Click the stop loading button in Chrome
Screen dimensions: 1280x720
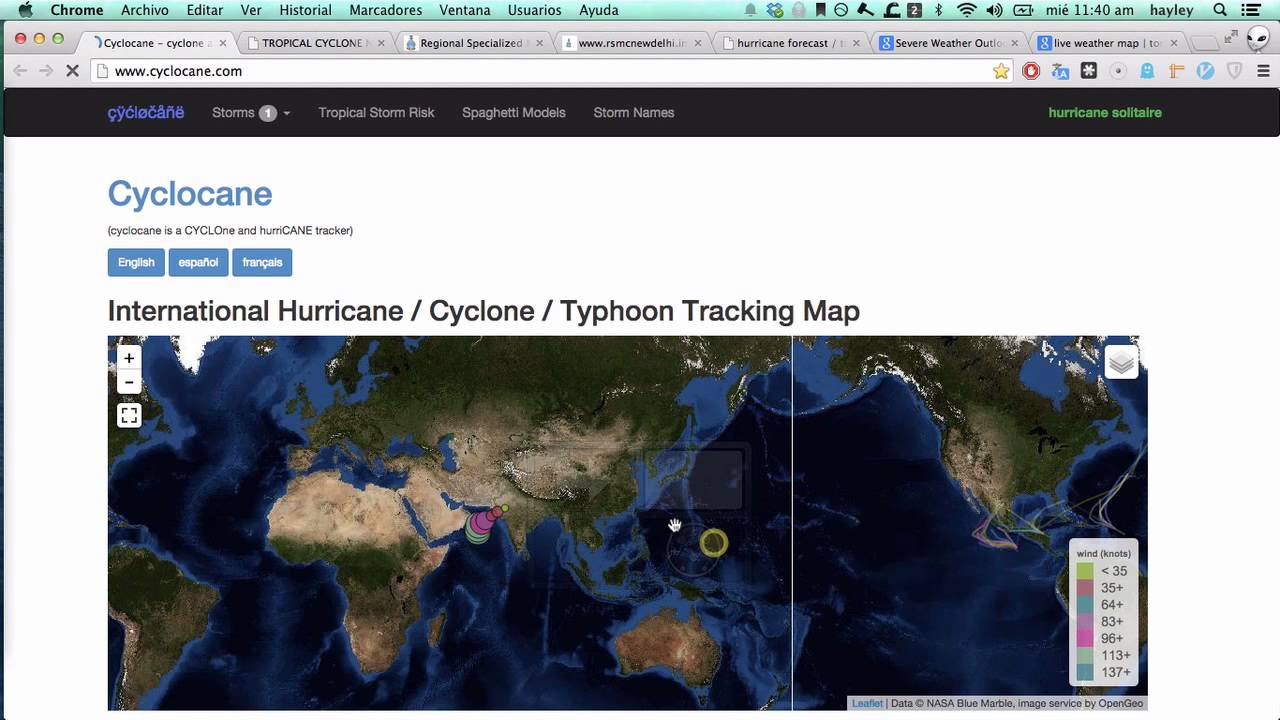(74, 71)
